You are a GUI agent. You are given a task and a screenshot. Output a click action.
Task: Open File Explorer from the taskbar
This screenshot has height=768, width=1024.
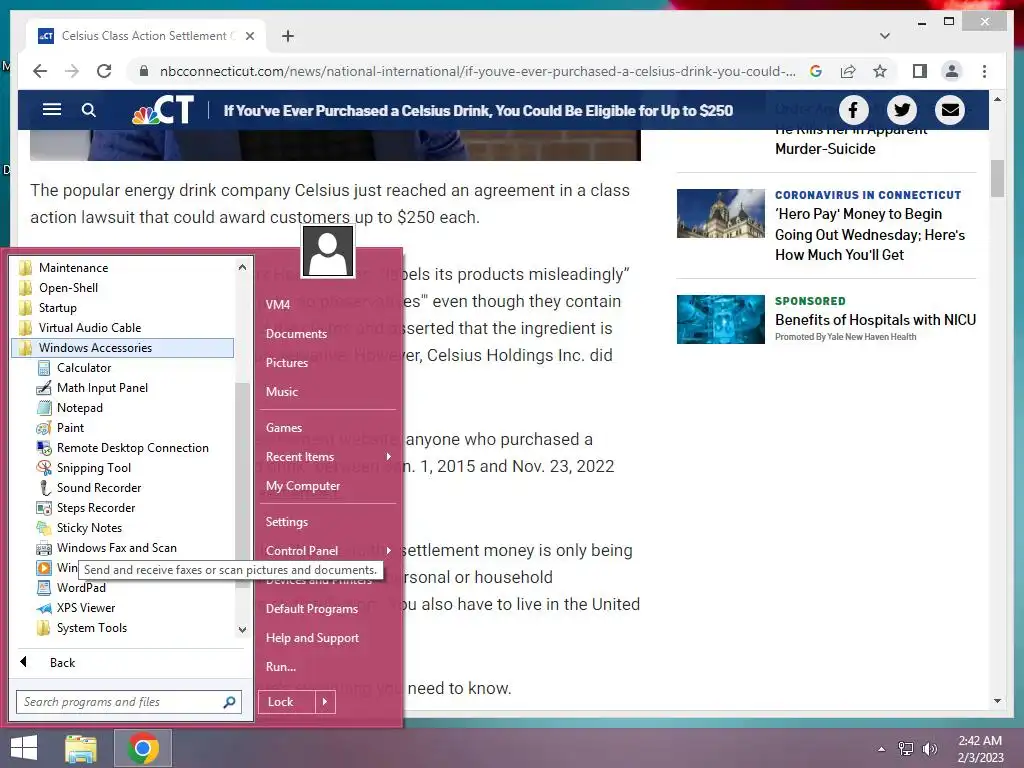click(x=81, y=748)
